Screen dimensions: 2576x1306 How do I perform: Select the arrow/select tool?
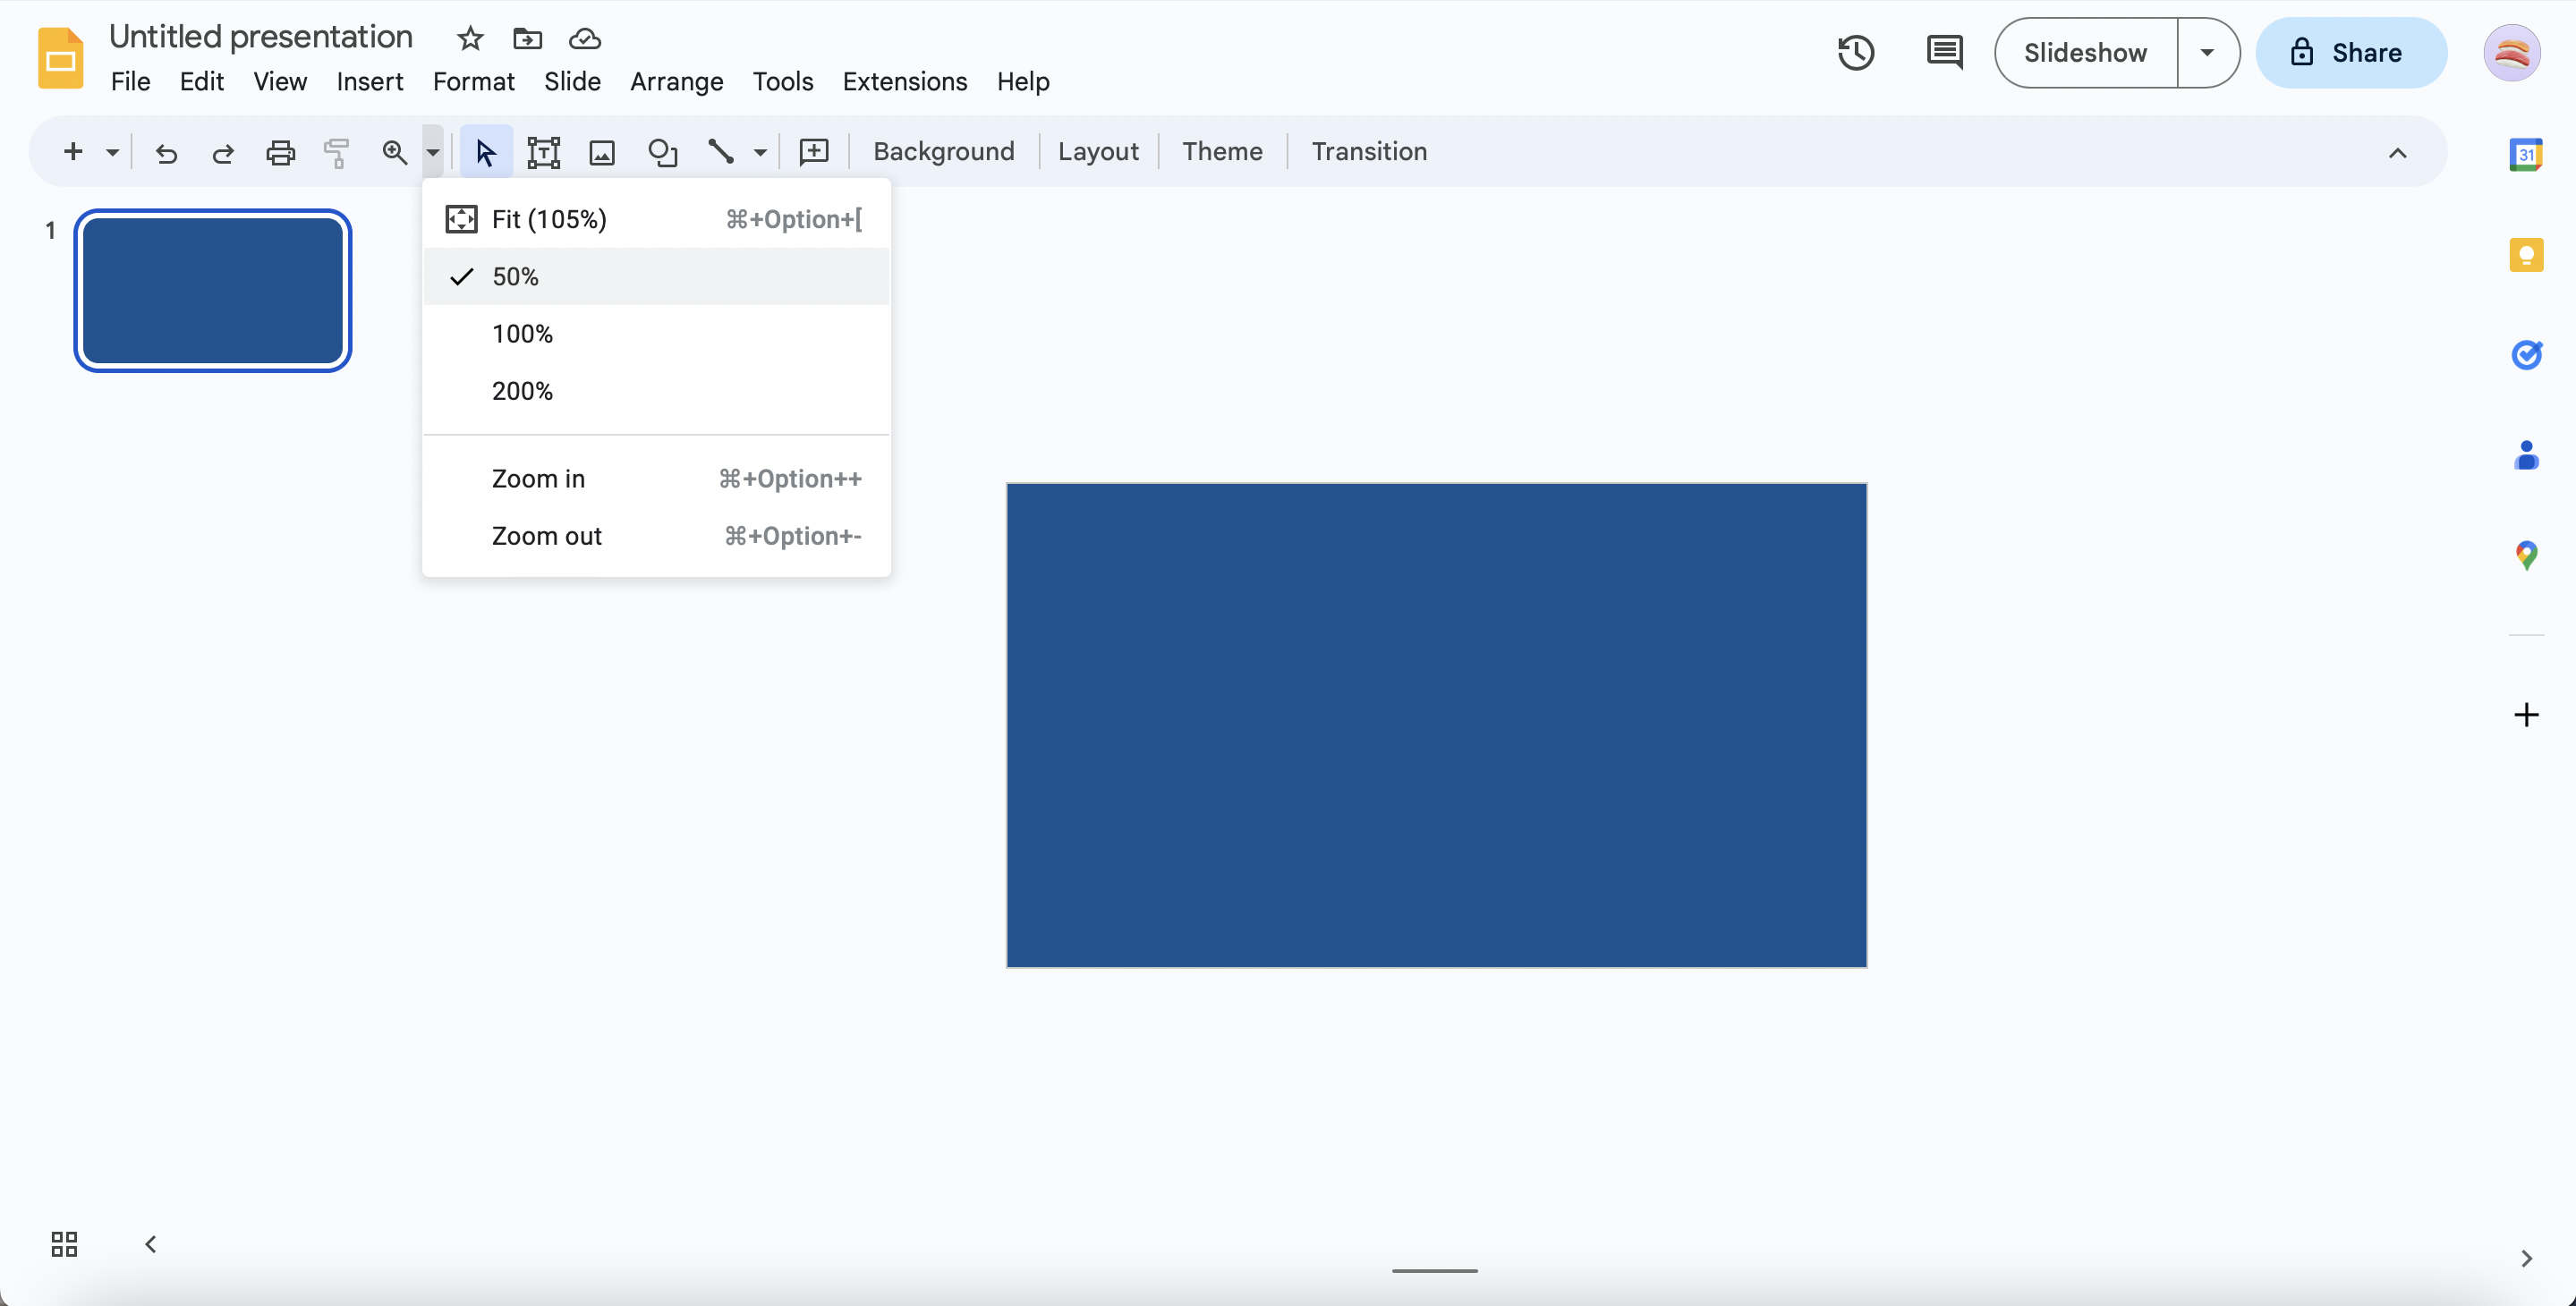point(485,151)
